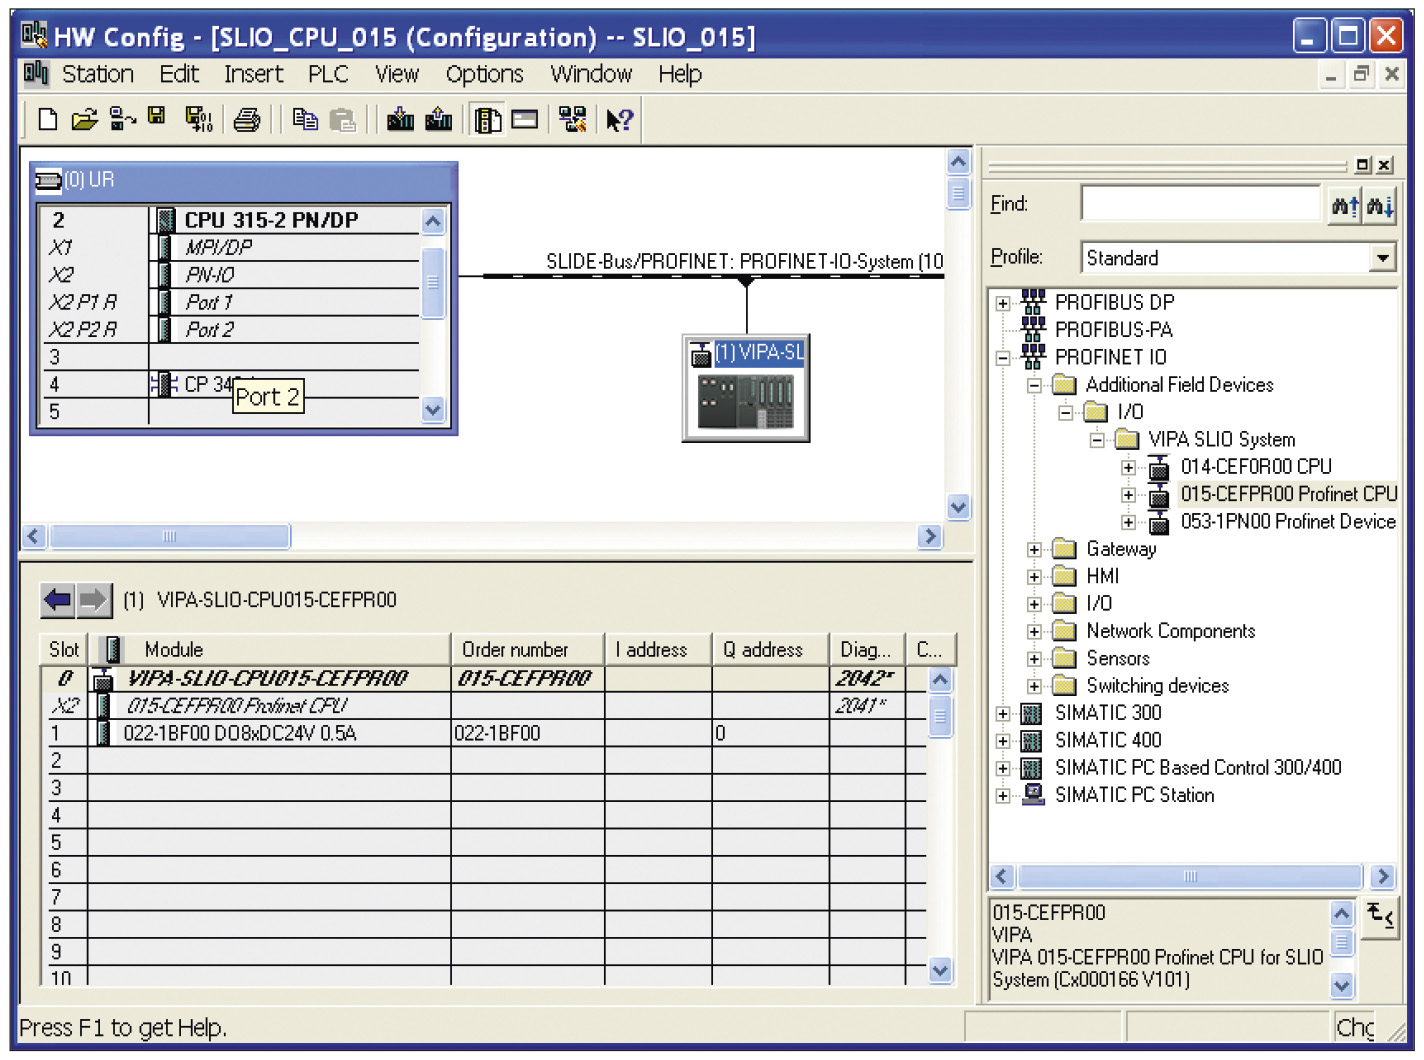1424x1060 pixels.
Task: Click the catalog pane dock icon
Action: (x=1364, y=165)
